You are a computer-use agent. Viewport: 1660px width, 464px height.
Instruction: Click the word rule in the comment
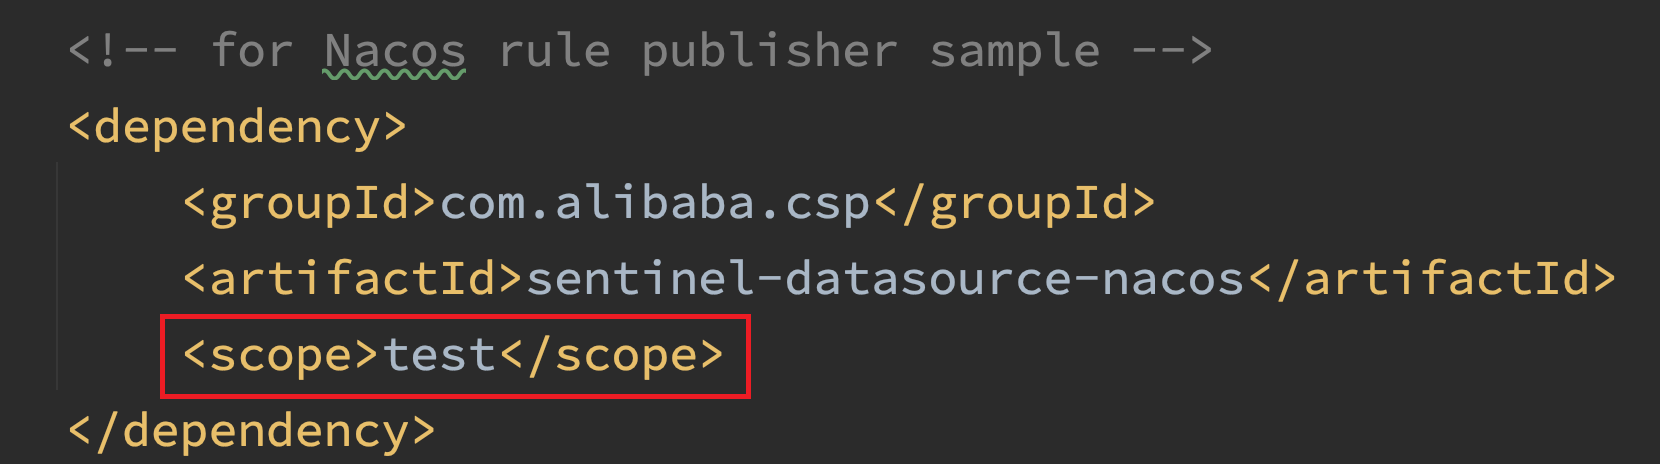[x=554, y=51]
